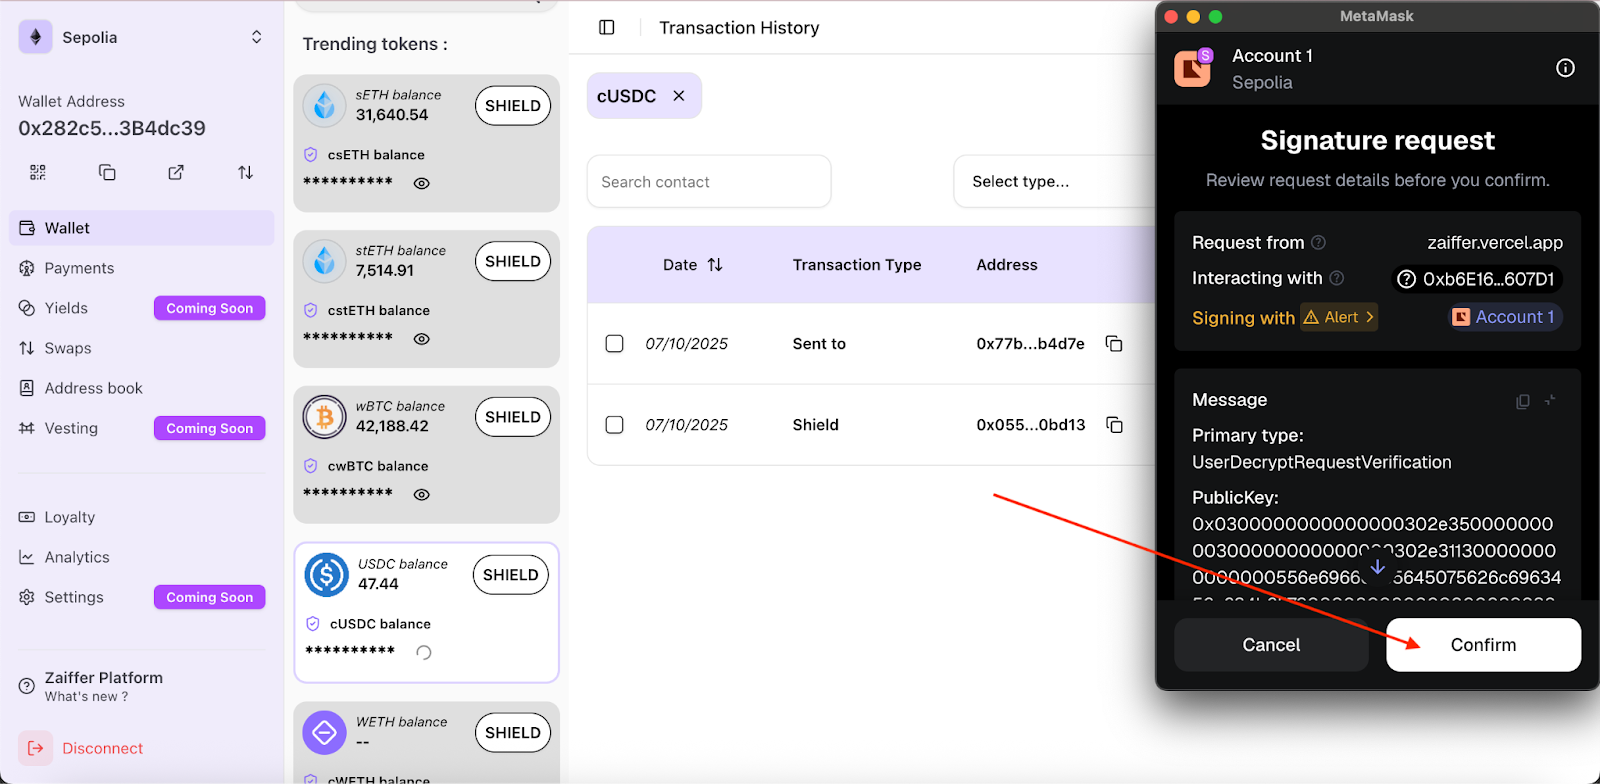This screenshot has width=1600, height=784.
Task: Toggle the sidebar panel icon
Action: click(x=607, y=27)
